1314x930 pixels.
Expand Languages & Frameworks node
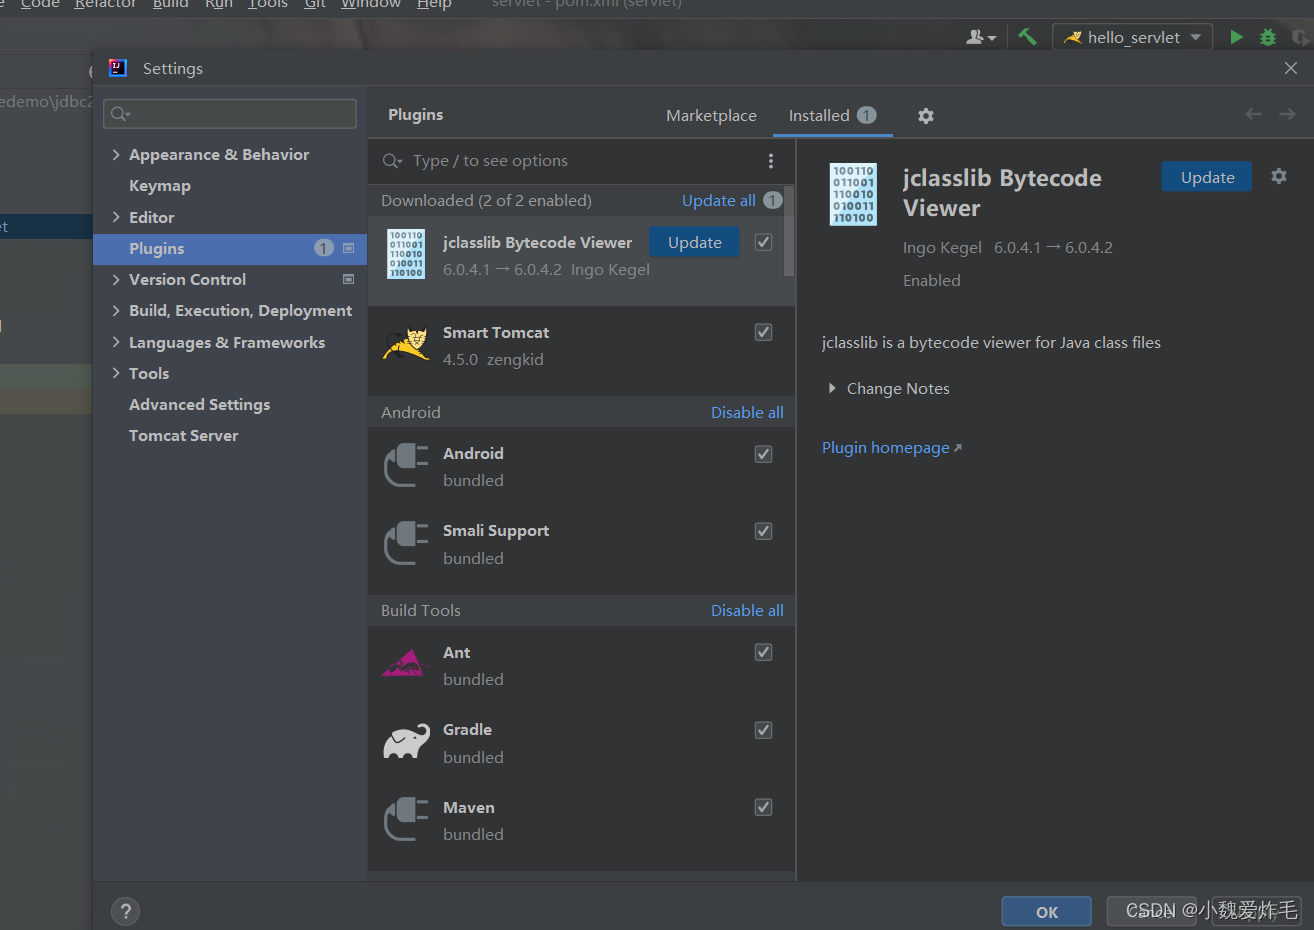pyautogui.click(x=116, y=342)
